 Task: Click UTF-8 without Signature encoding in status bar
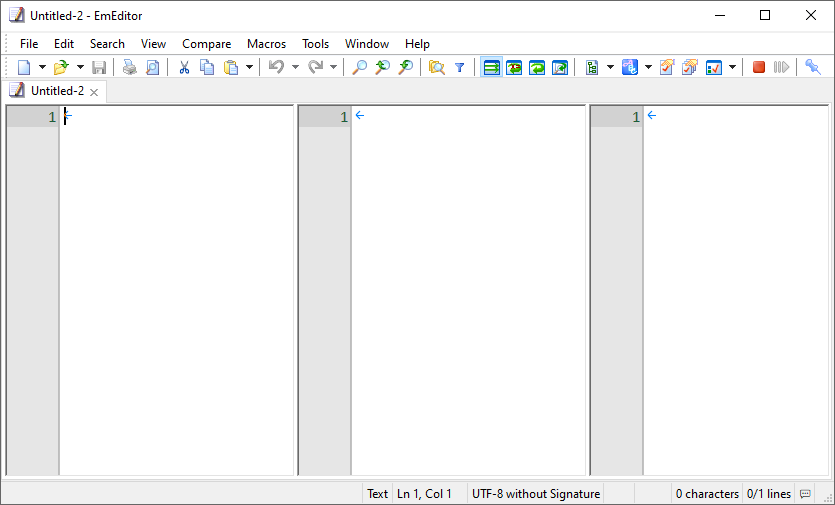536,494
